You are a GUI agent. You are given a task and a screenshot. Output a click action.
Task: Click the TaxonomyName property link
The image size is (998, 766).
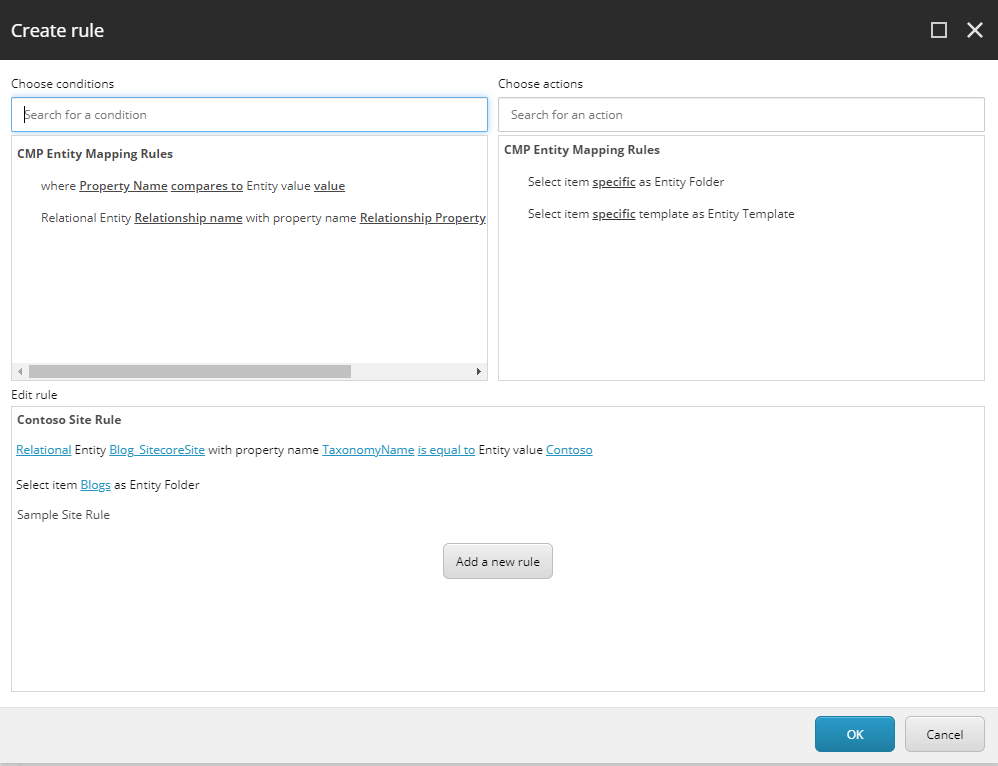coord(368,449)
